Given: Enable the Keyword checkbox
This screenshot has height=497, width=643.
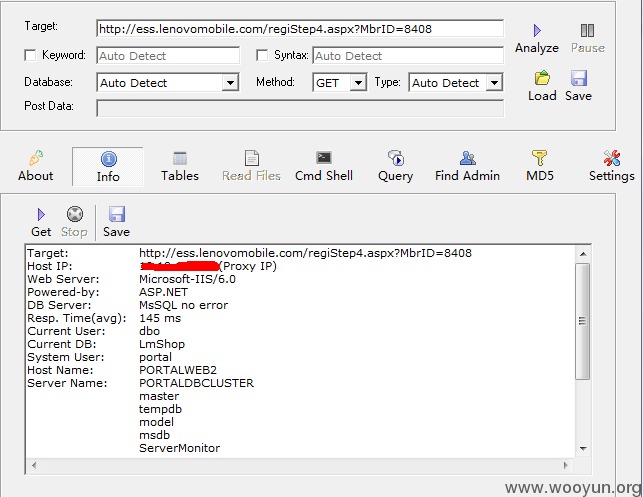Looking at the screenshot, I should pyautogui.click(x=30, y=55).
